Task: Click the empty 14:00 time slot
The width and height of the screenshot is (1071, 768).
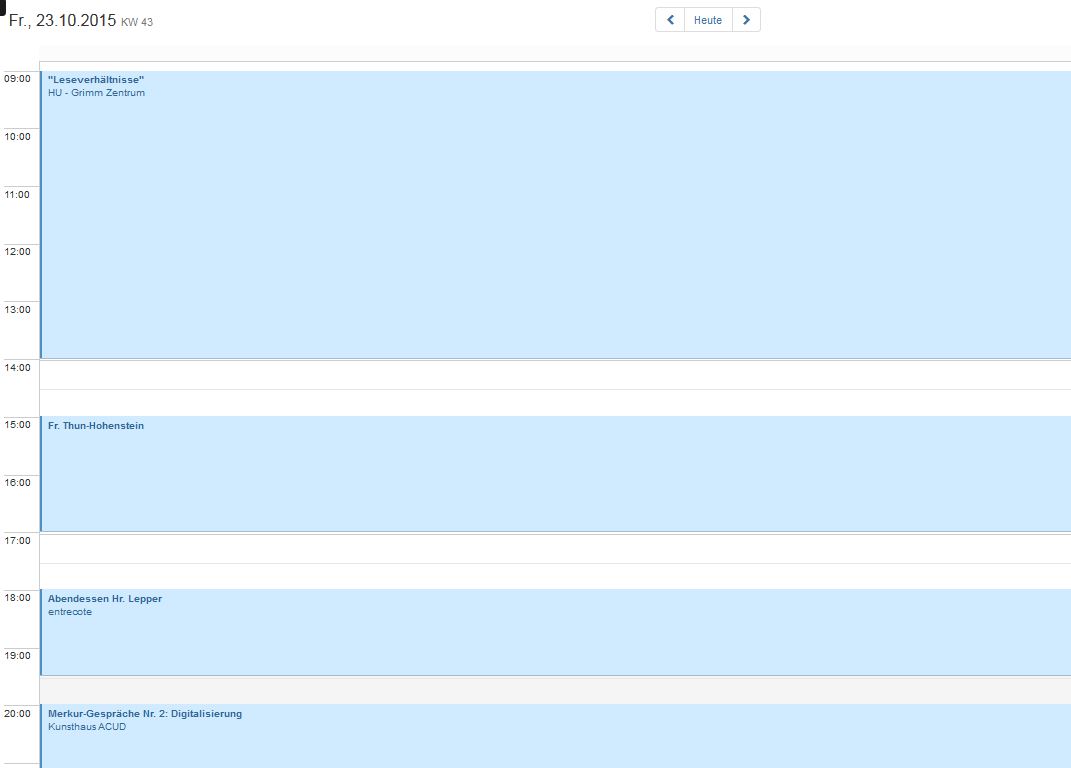Action: 555,375
